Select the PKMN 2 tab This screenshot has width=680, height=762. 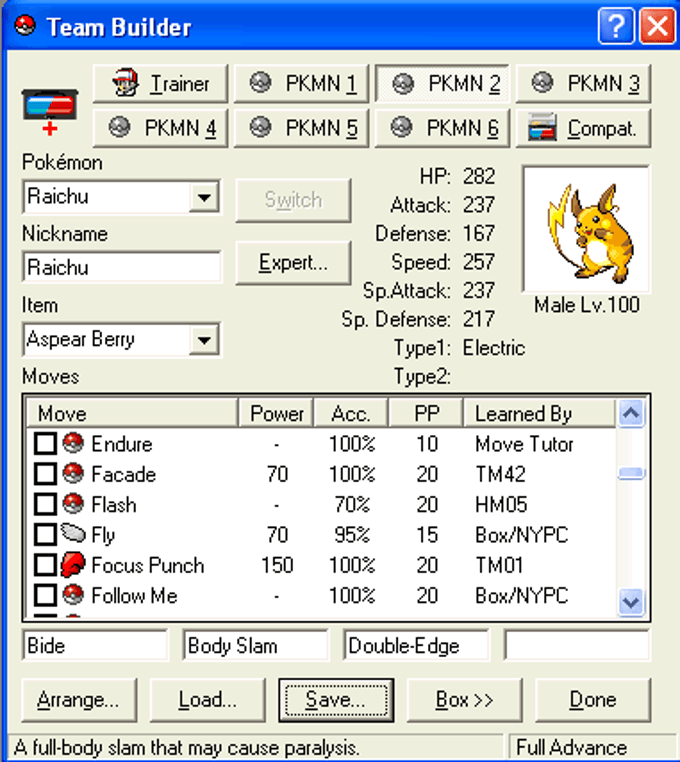click(442, 84)
